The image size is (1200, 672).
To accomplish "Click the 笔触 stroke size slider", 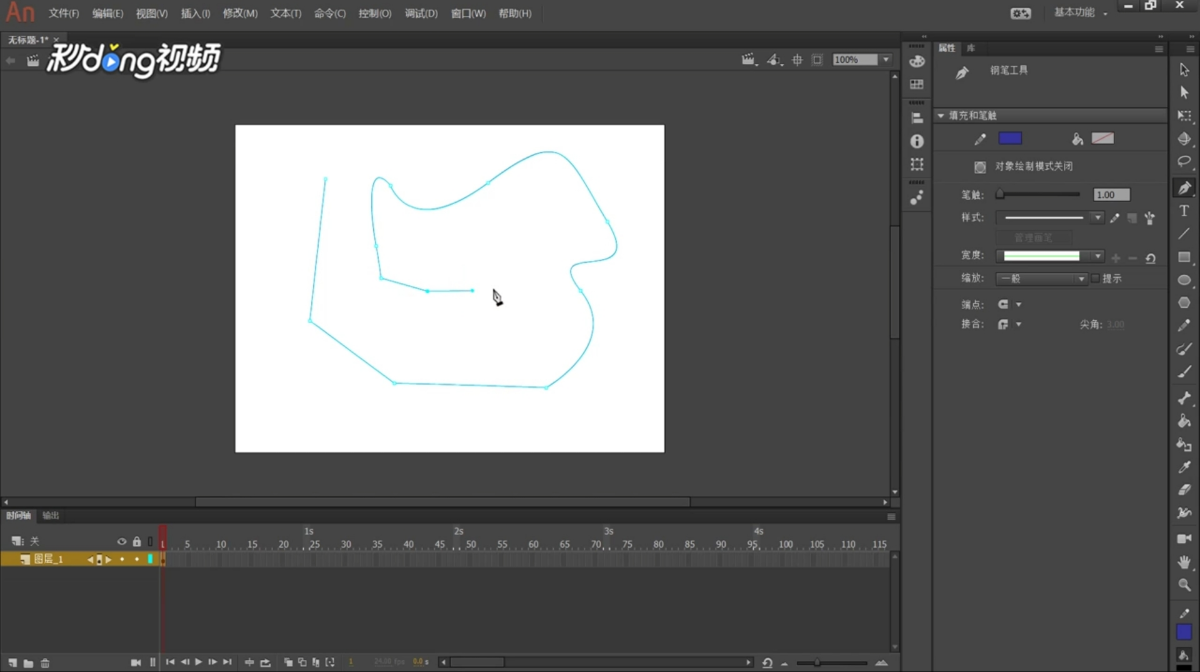I will pyautogui.click(x=1040, y=194).
